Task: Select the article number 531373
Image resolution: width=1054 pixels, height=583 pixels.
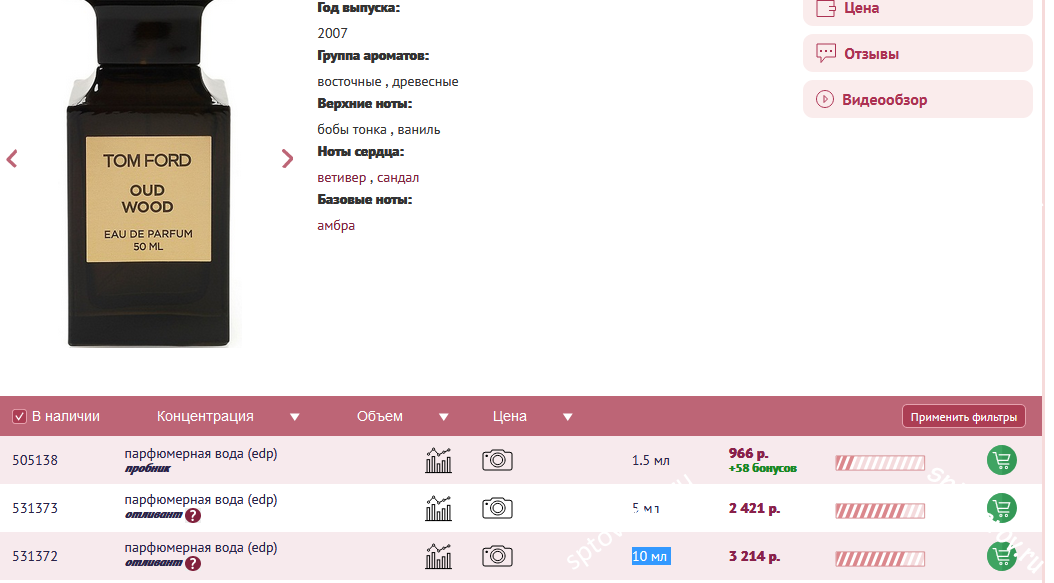Action: pos(35,508)
